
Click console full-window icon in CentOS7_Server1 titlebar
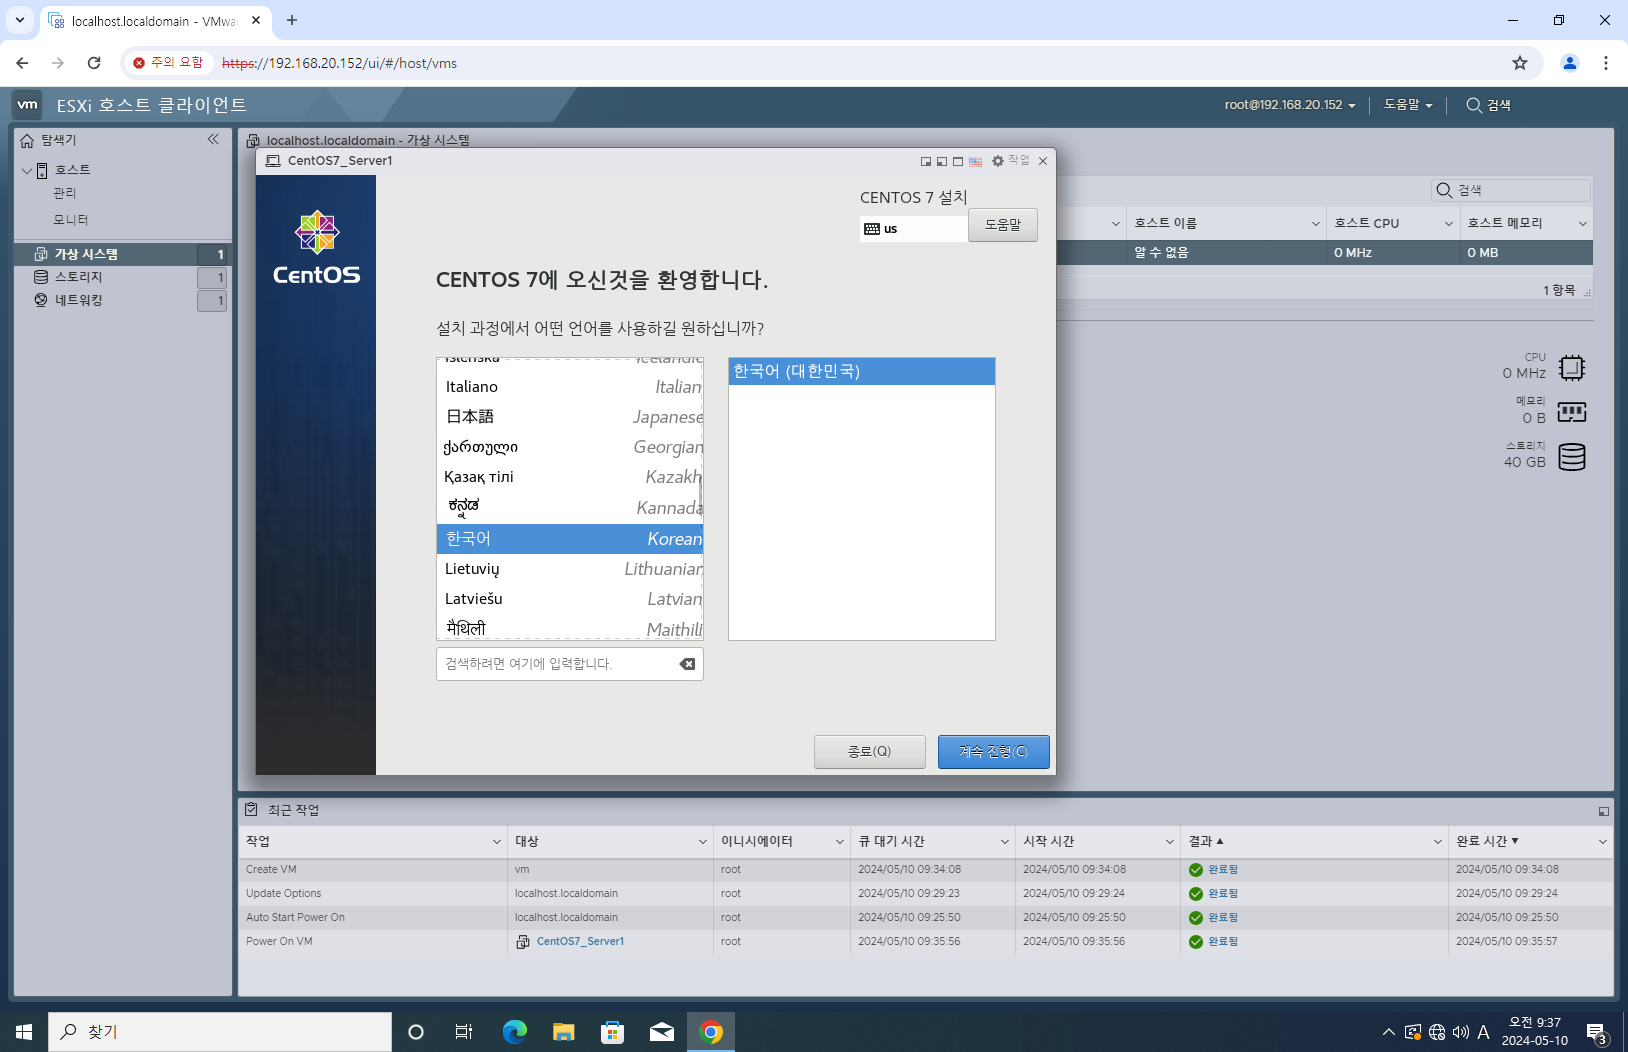[958, 161]
